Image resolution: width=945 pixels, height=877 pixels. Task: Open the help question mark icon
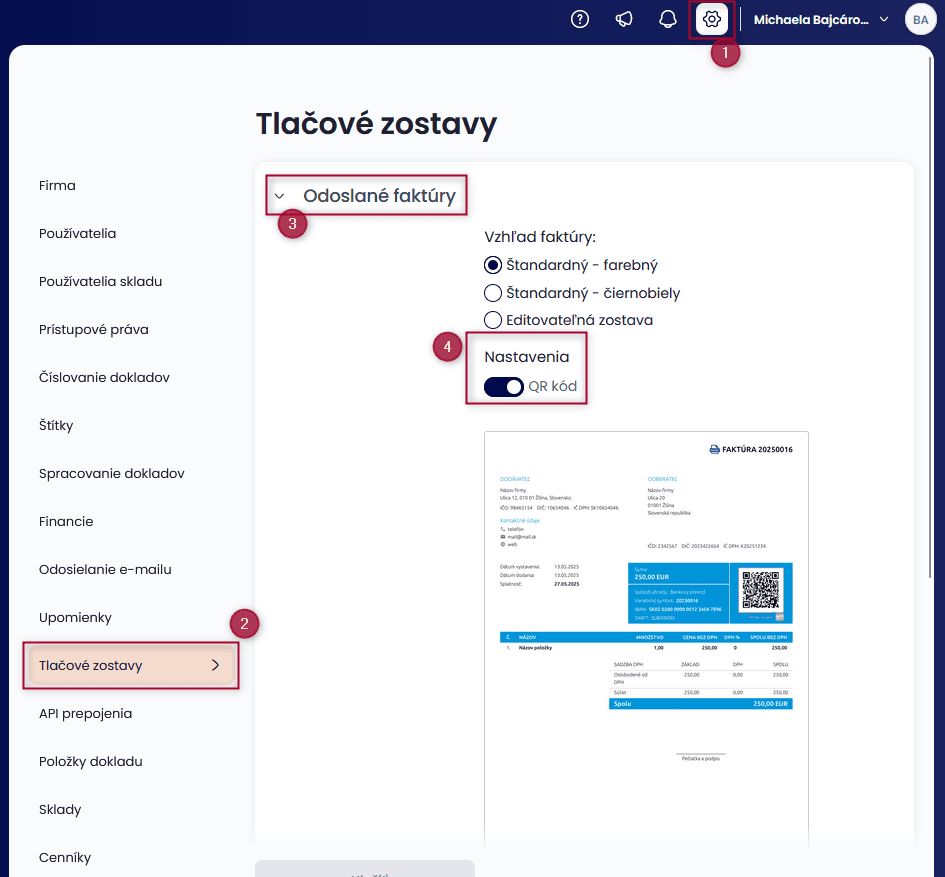point(580,20)
